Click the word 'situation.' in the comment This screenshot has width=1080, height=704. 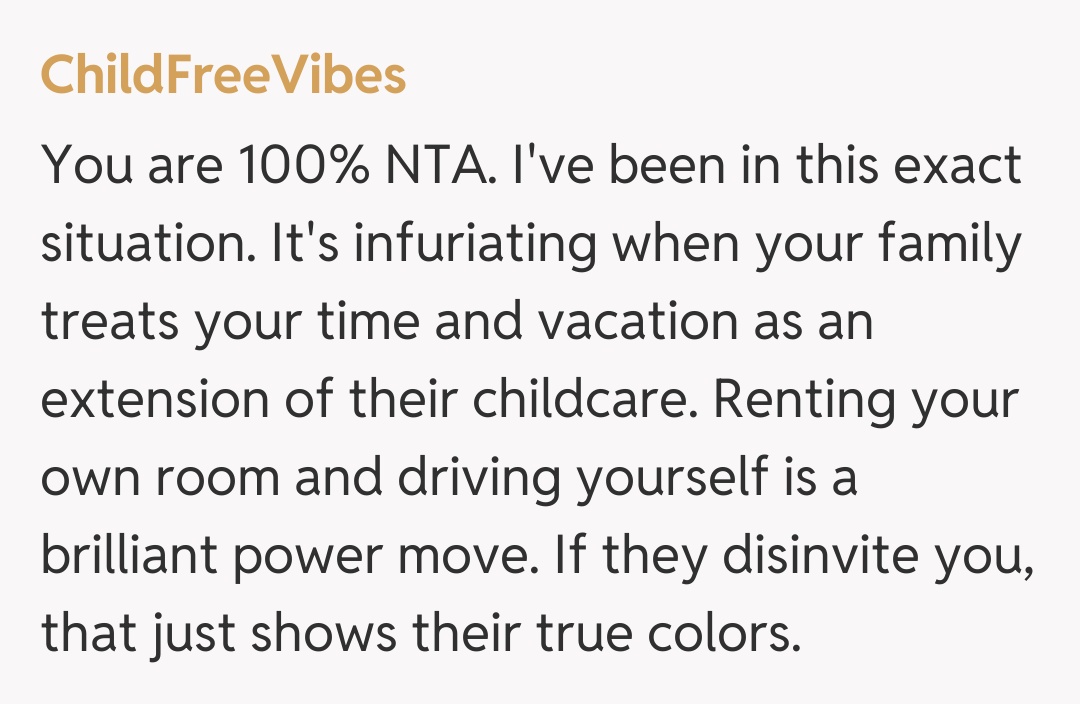click(x=148, y=245)
